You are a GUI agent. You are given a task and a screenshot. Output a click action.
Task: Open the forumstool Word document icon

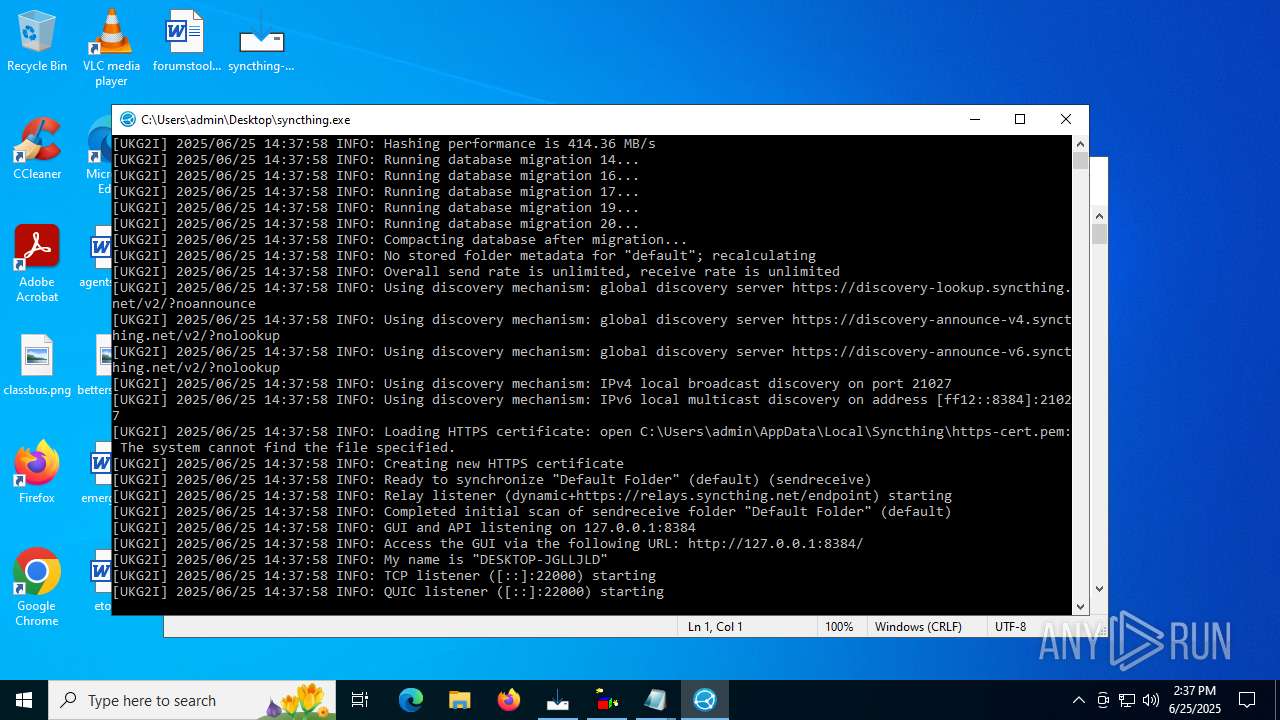[186, 42]
